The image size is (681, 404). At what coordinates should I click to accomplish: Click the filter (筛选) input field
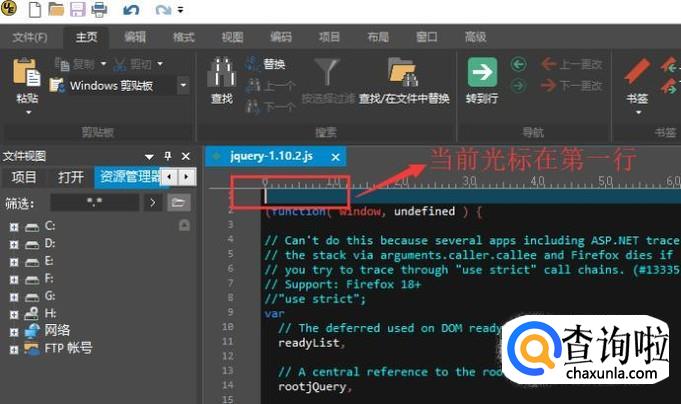(95, 202)
